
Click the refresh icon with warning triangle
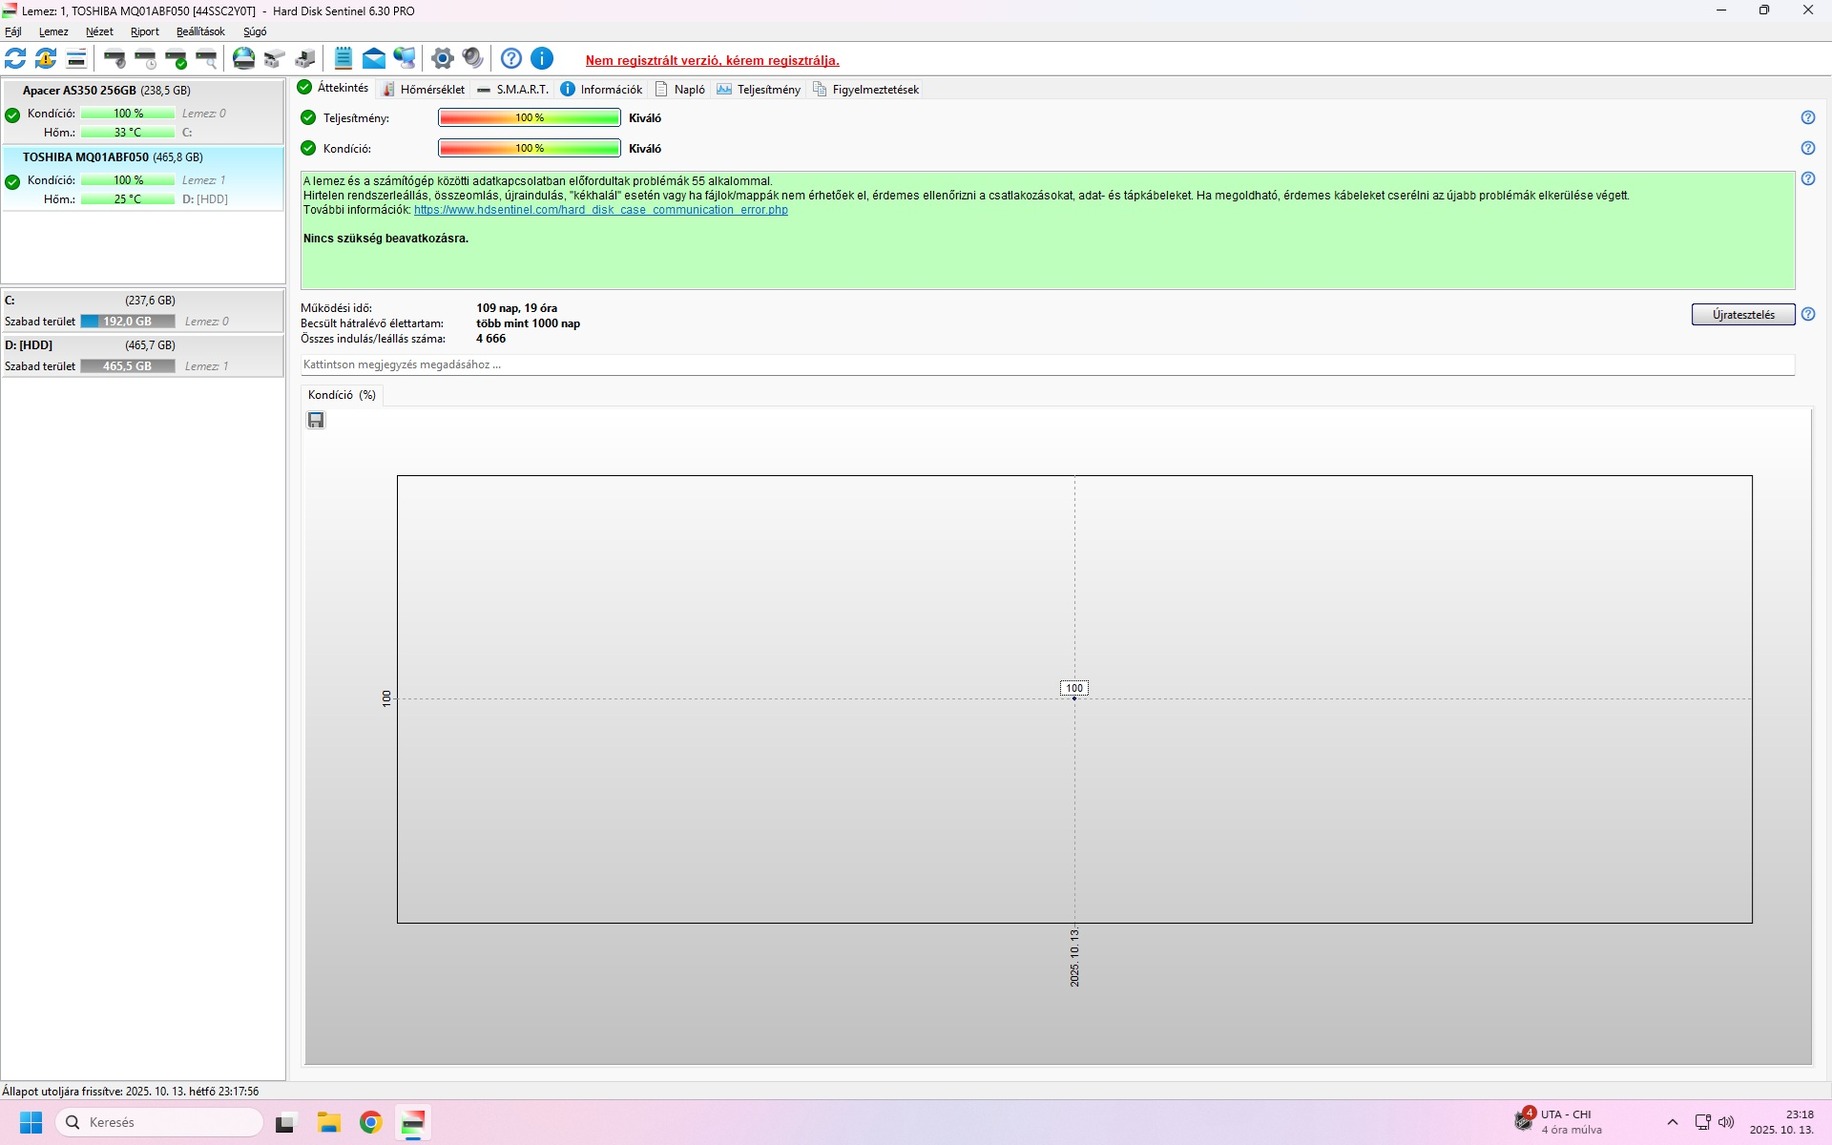pos(45,59)
